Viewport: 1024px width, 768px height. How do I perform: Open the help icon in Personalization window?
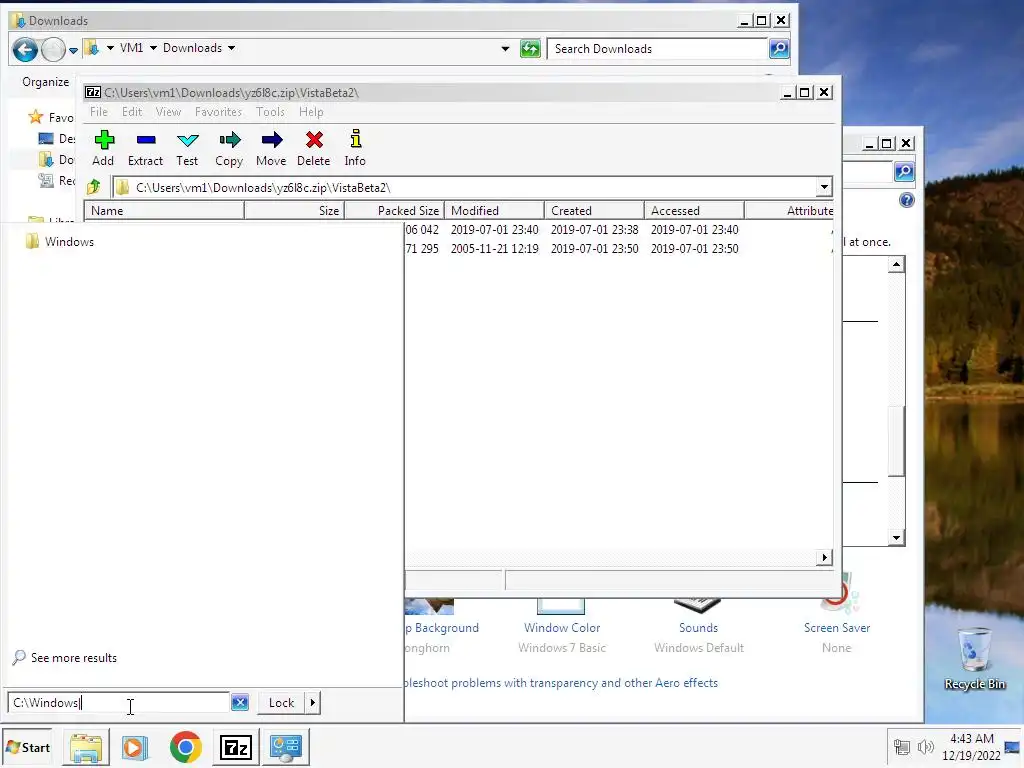point(906,200)
